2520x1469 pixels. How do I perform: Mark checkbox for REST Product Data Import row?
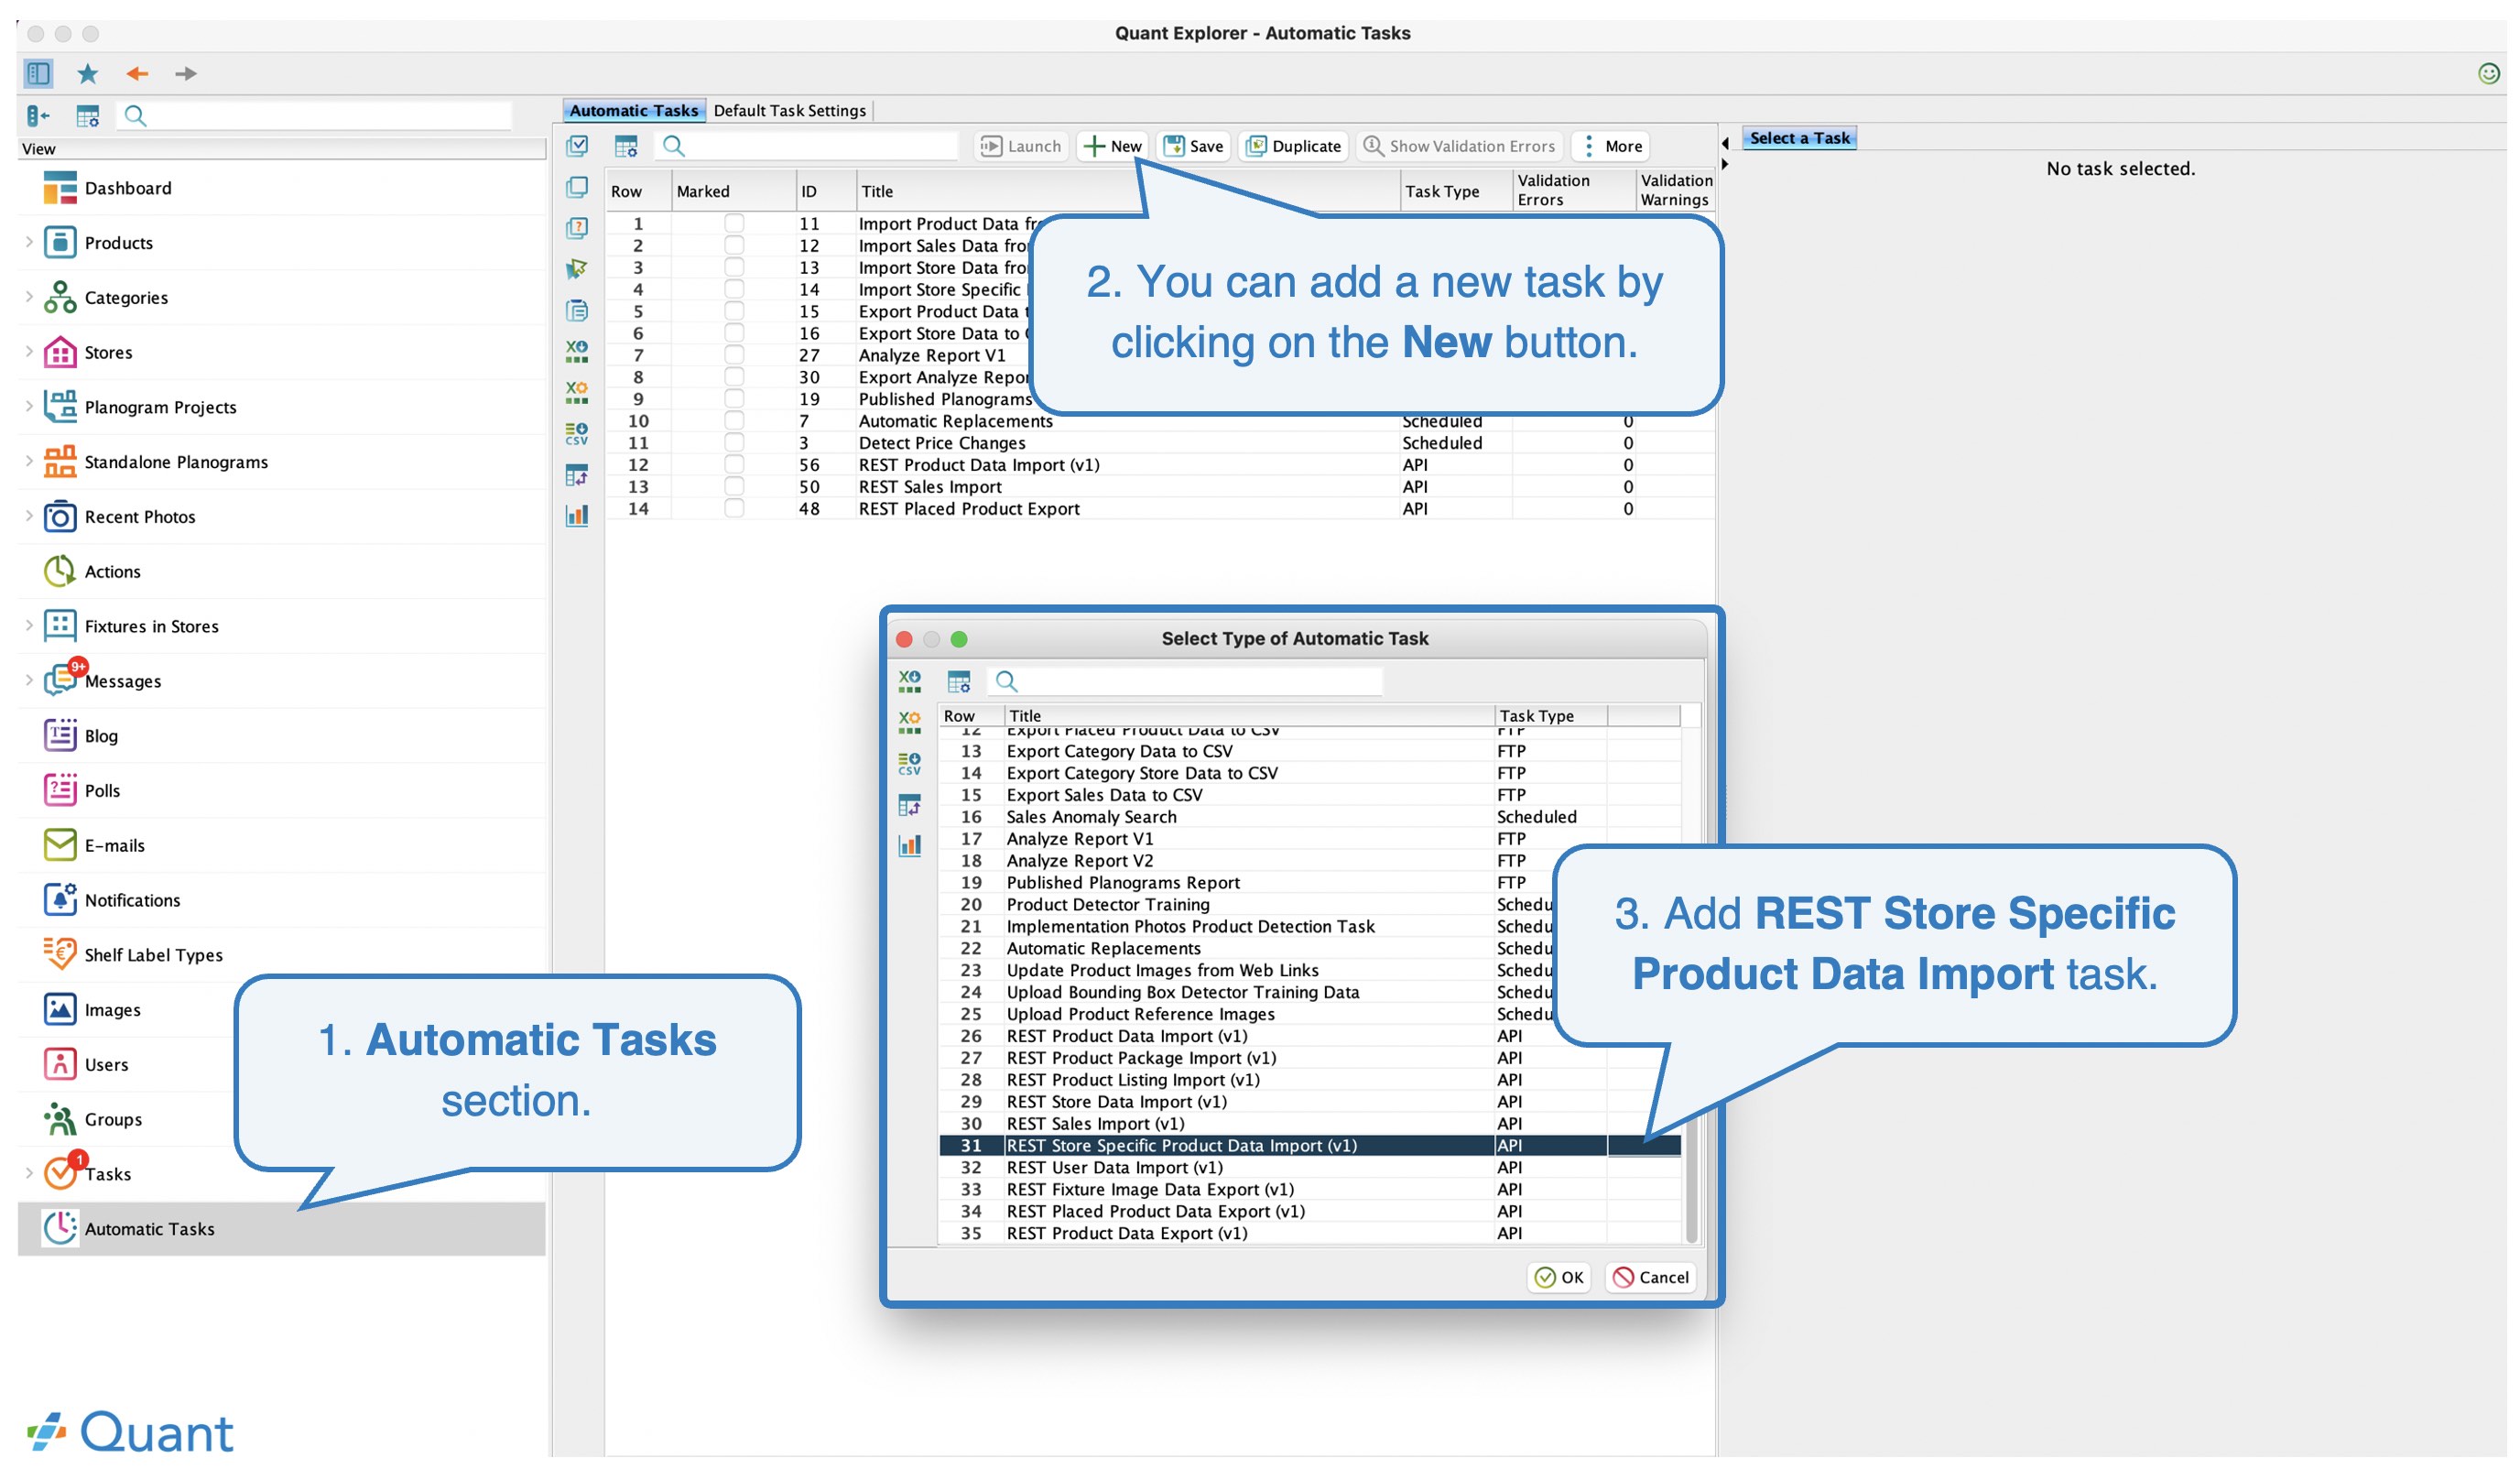point(734,464)
